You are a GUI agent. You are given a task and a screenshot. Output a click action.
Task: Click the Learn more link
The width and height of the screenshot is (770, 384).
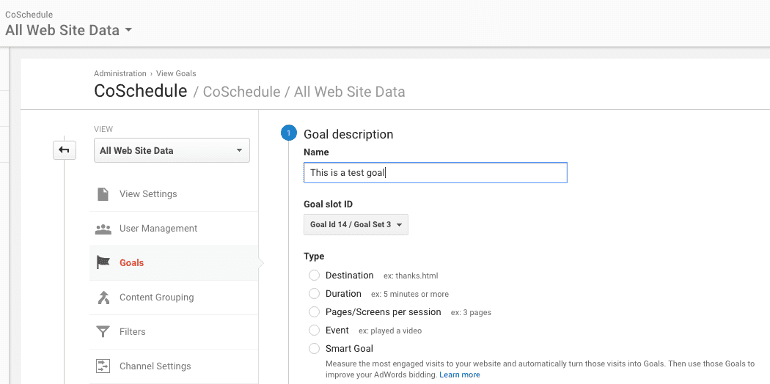point(460,375)
